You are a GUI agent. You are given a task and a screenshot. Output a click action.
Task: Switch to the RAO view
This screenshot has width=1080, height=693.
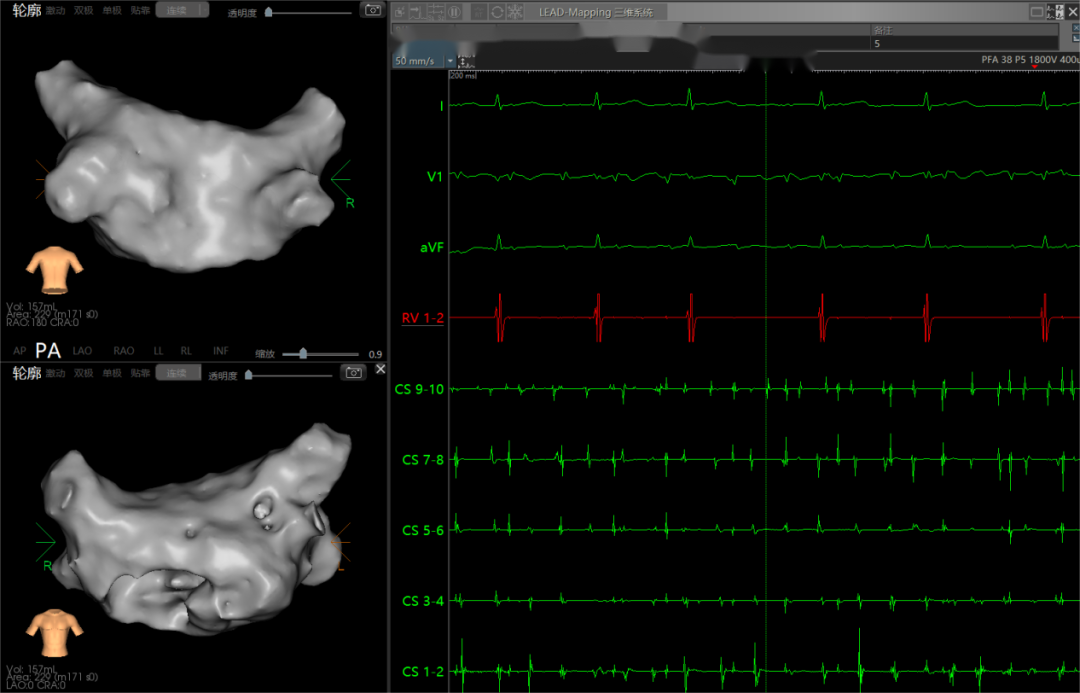coord(123,351)
